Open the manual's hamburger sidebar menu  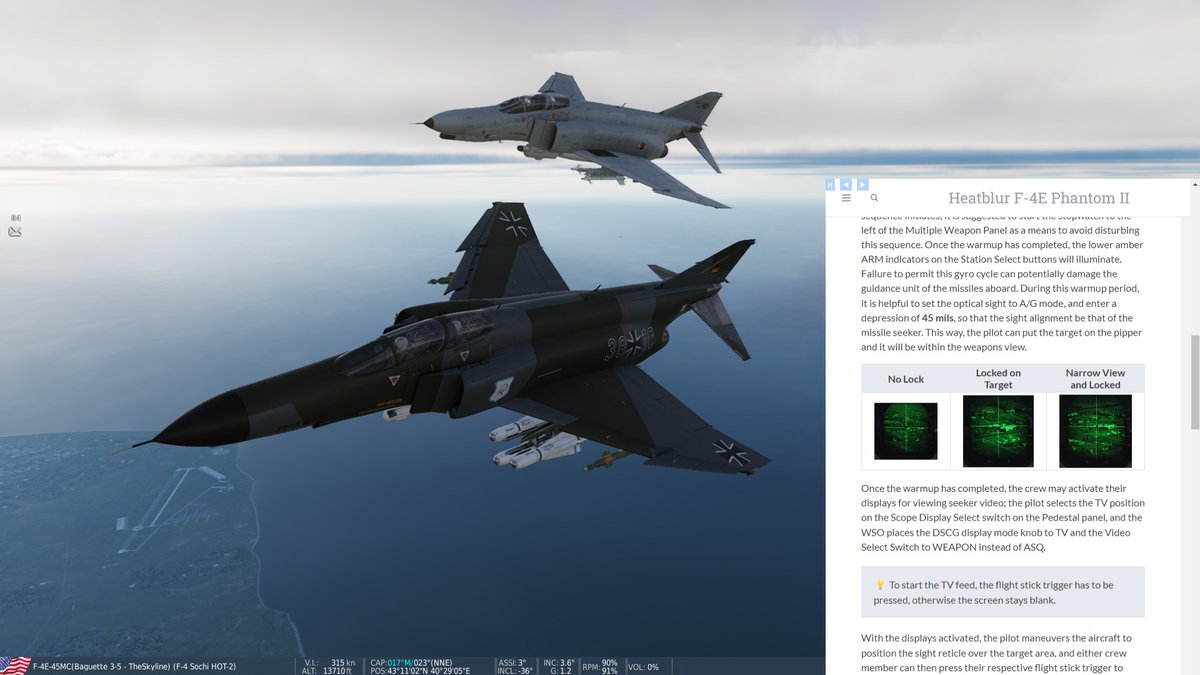[x=846, y=198]
